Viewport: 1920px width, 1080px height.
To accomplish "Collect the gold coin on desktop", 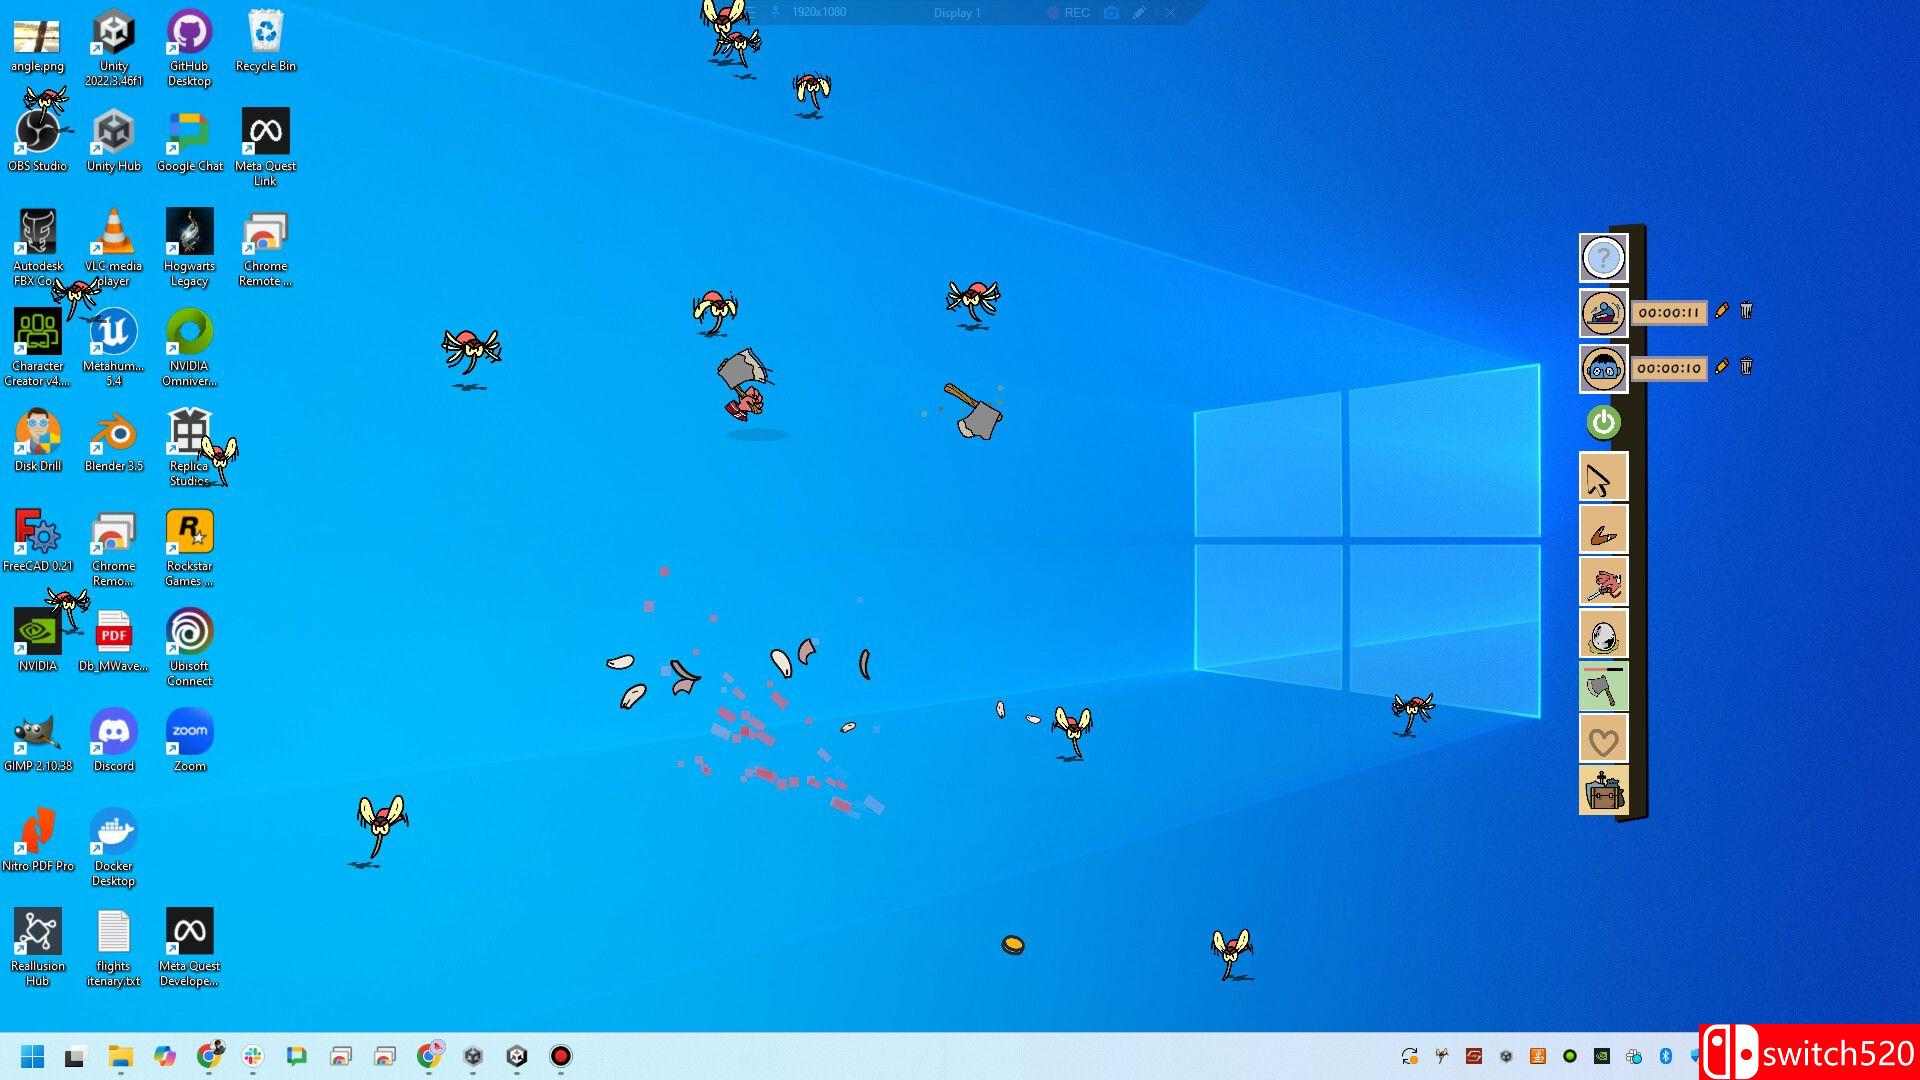I will (x=1013, y=944).
